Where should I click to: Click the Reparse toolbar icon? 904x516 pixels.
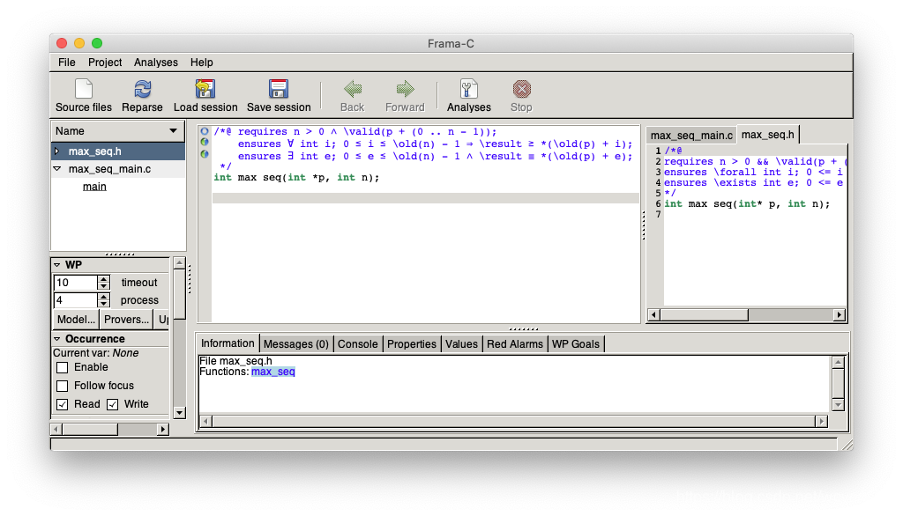pyautogui.click(x=142, y=89)
